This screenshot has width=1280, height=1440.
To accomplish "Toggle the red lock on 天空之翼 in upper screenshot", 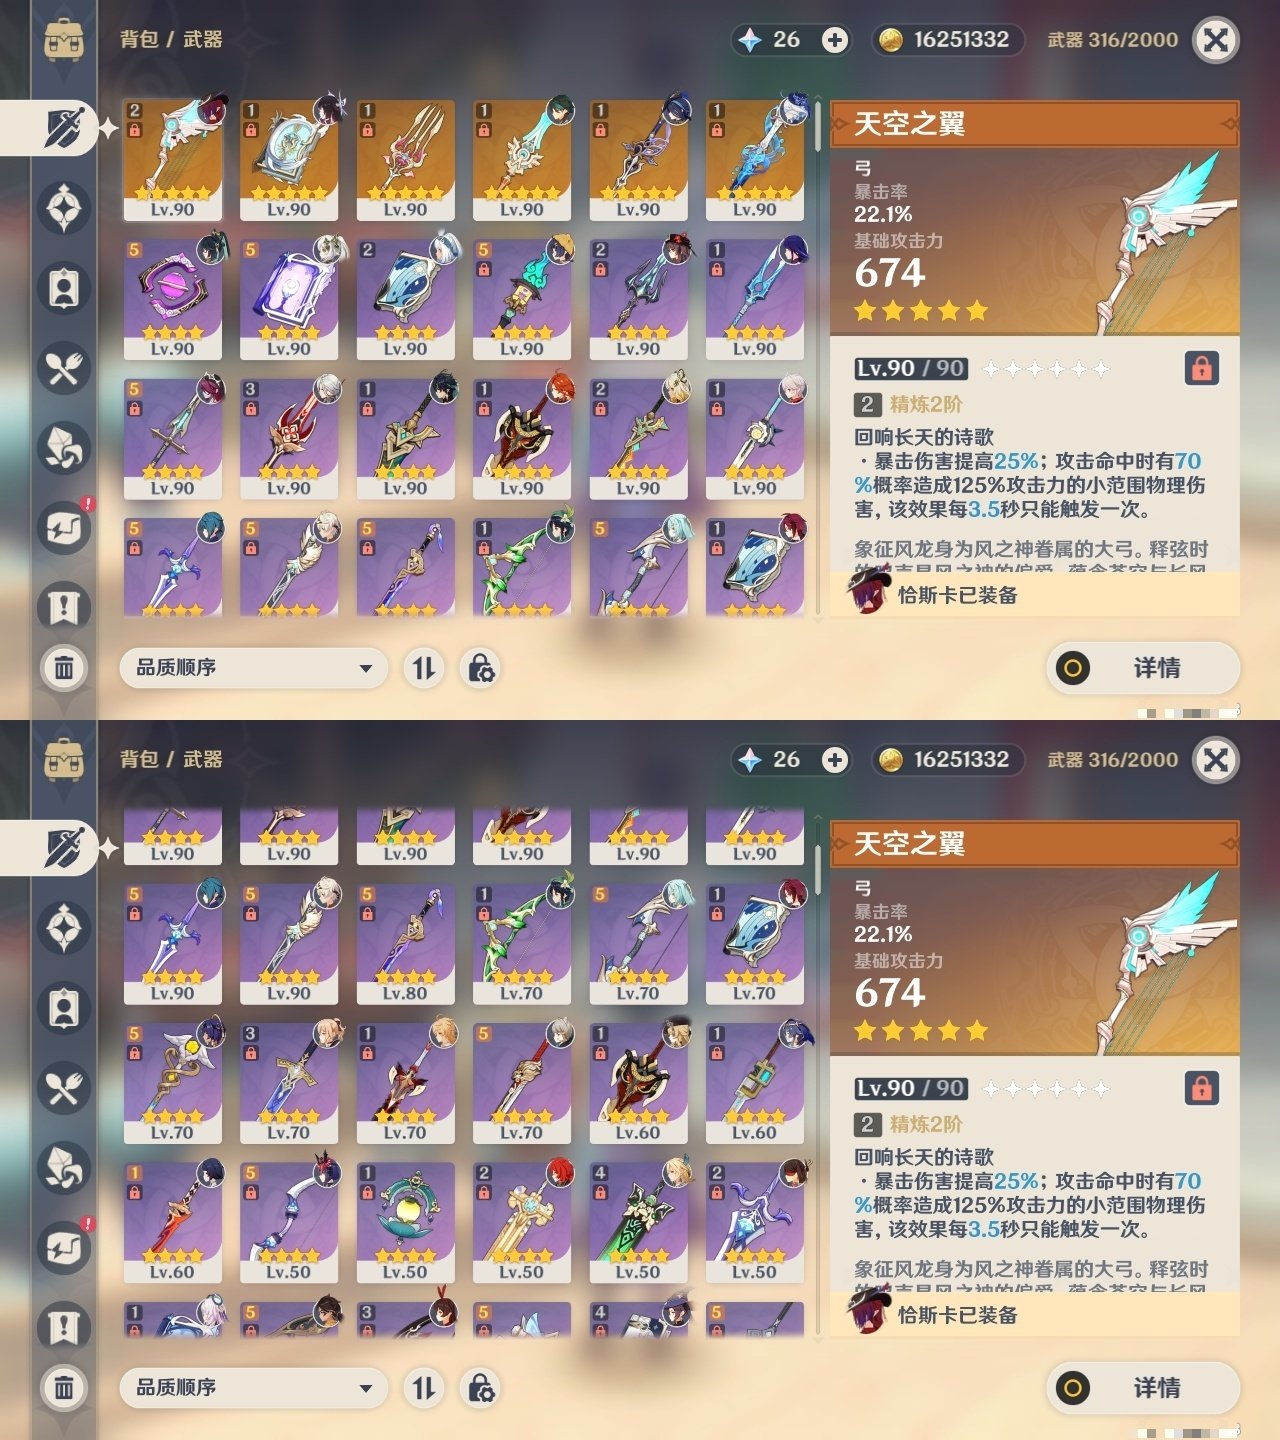I will (x=1202, y=368).
